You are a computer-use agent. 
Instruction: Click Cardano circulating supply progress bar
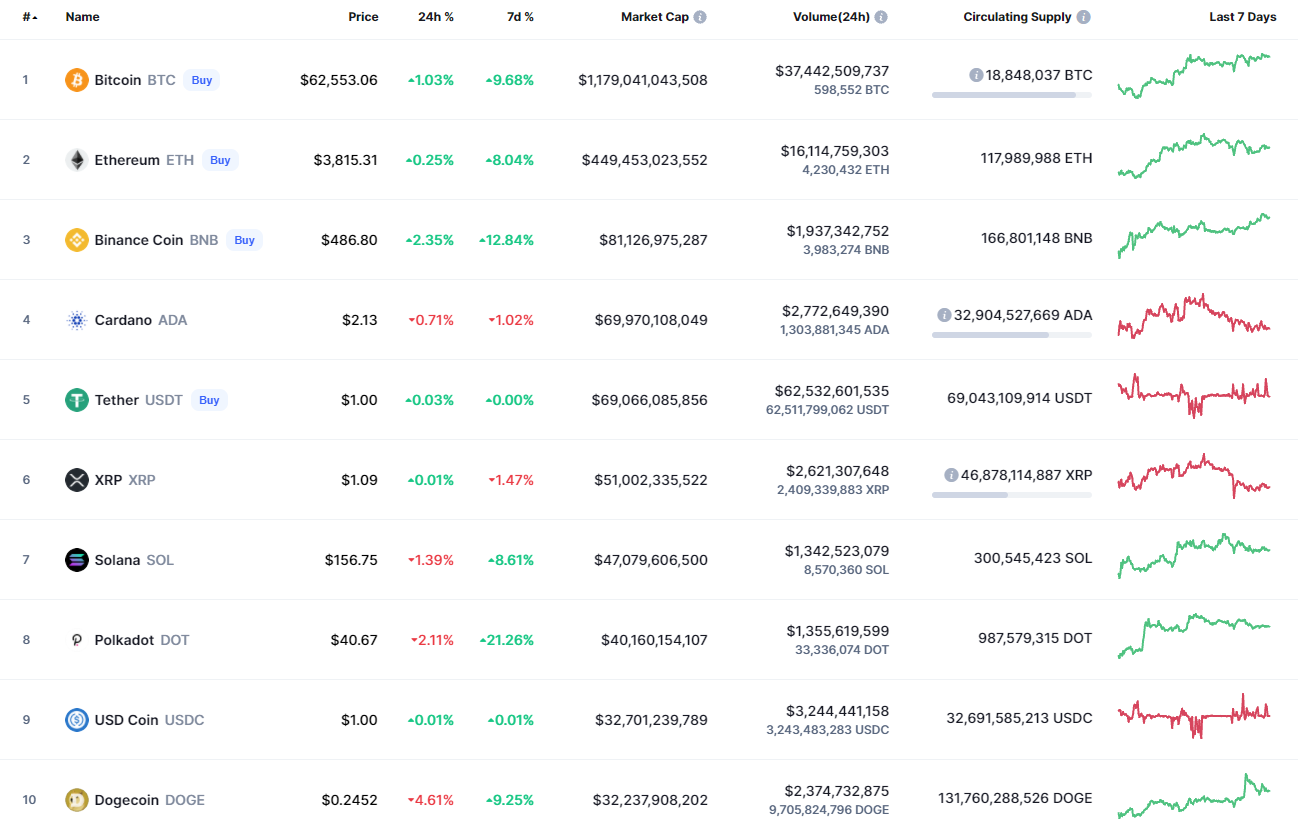(1012, 335)
